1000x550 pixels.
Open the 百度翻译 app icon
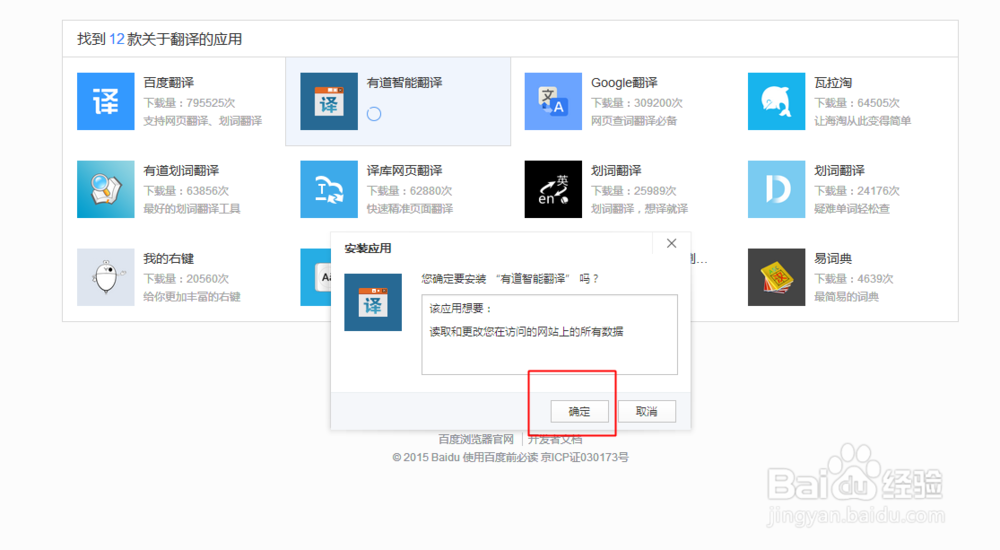[x=106, y=101]
